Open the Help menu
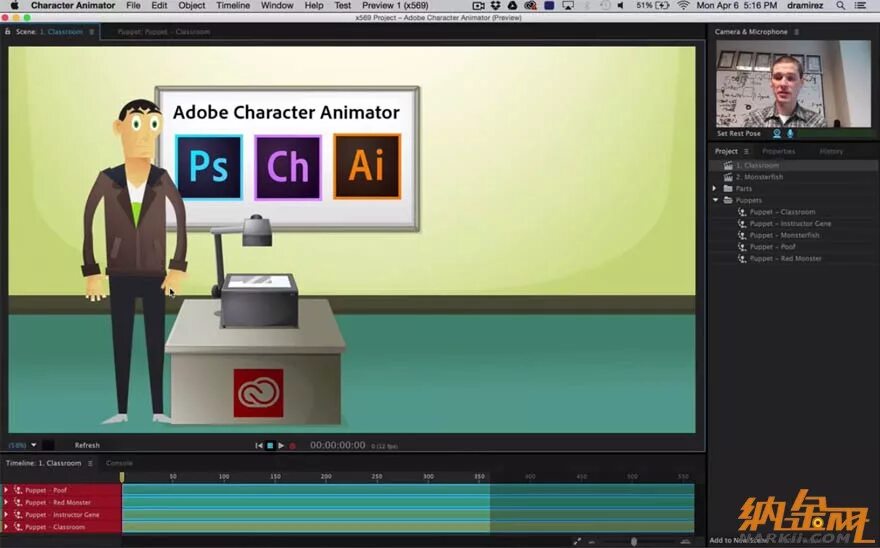880x548 pixels. click(x=314, y=6)
